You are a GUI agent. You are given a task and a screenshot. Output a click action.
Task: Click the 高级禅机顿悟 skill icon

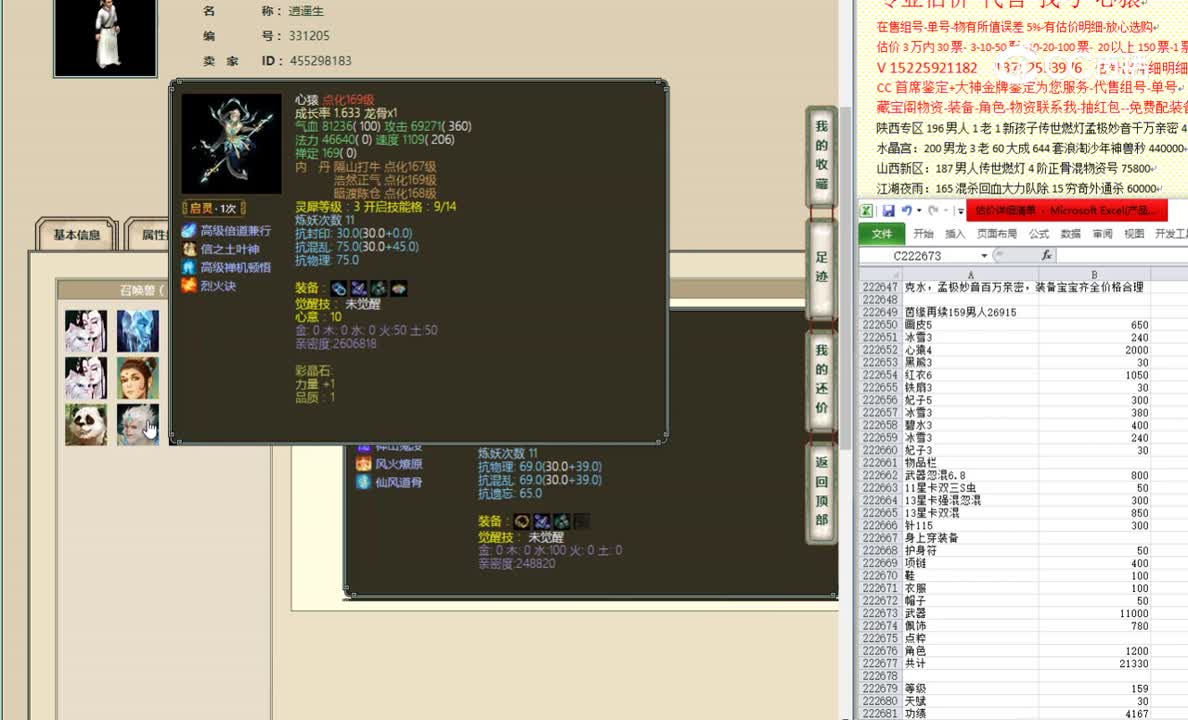(x=189, y=267)
